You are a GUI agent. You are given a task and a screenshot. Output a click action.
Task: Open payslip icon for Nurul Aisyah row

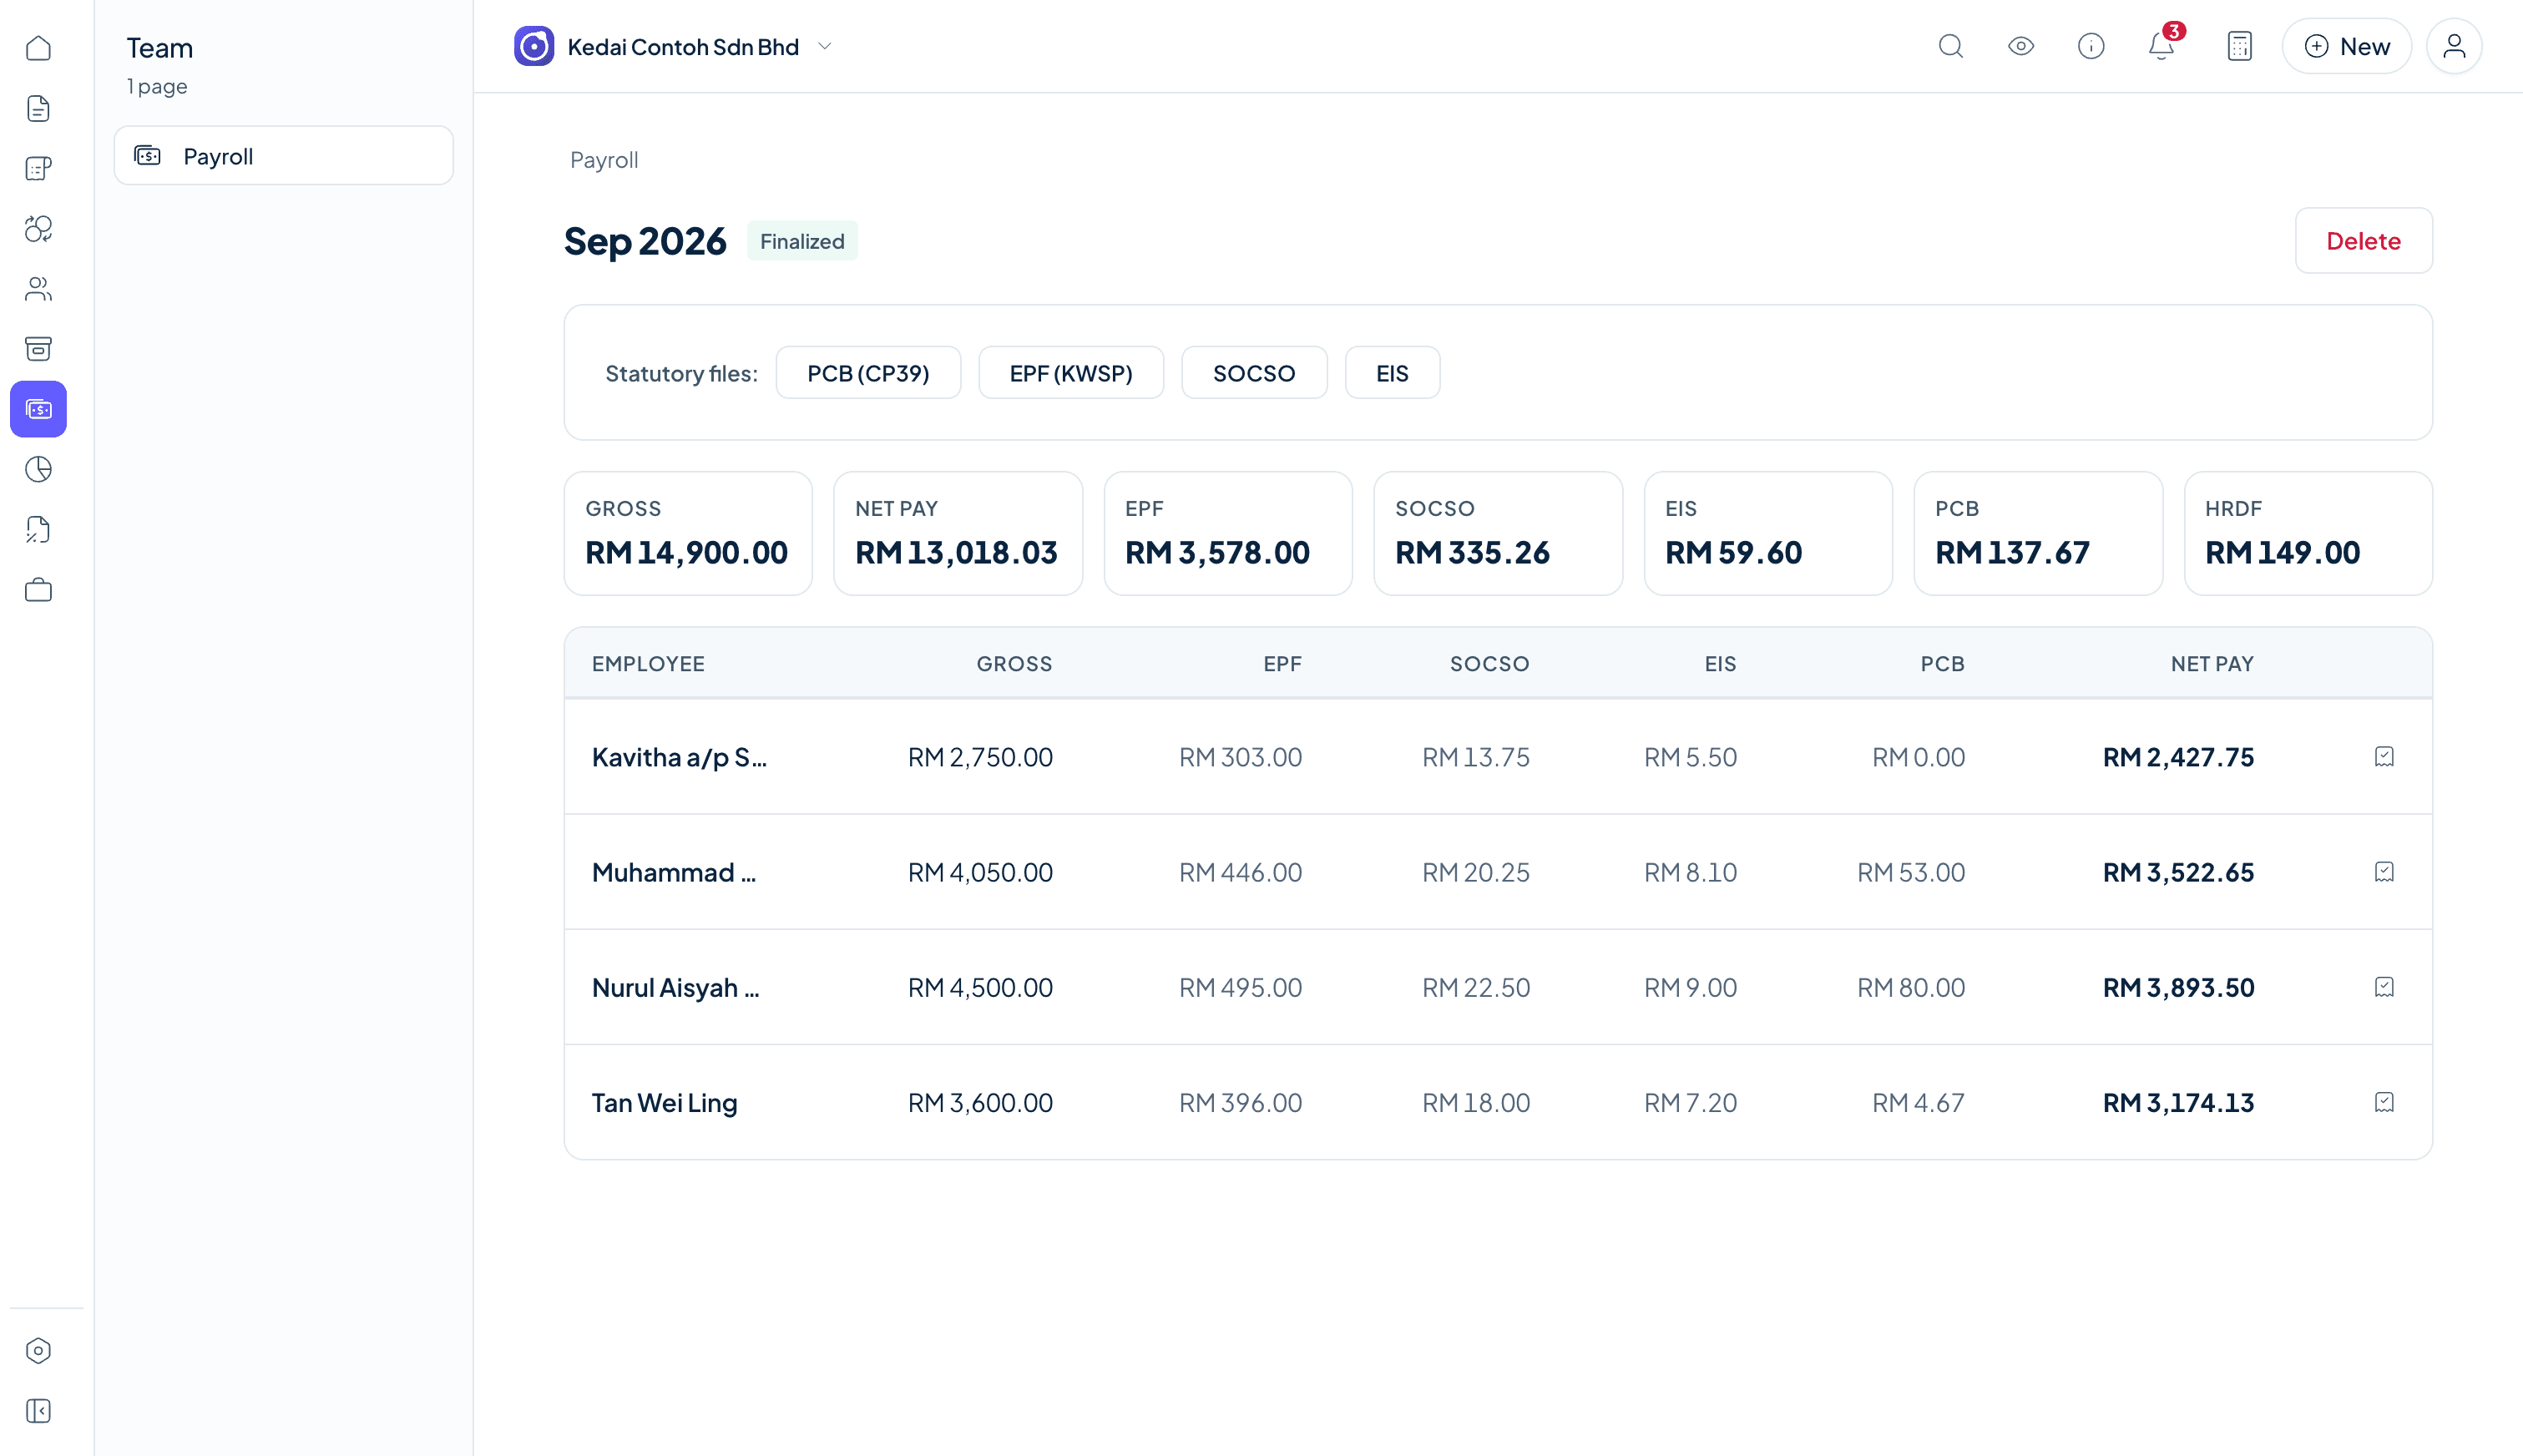2383,987
